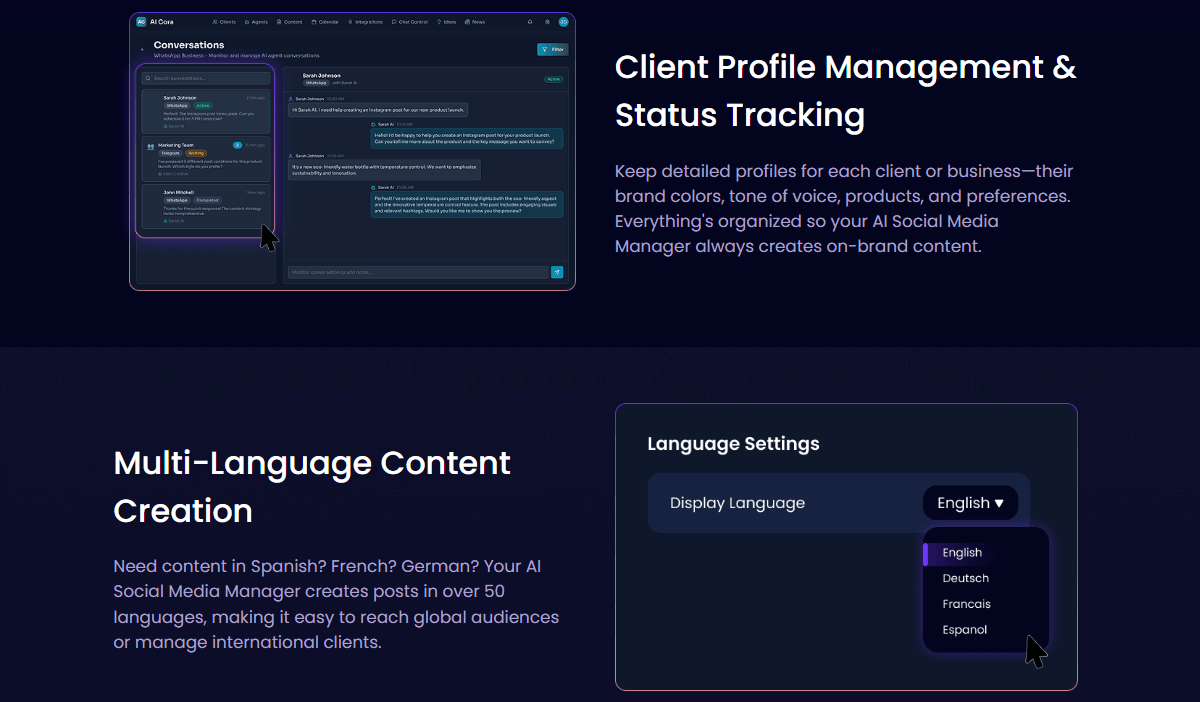This screenshot has width=1200, height=702.
Task: Choose Deutsch in the language list
Action: (965, 578)
